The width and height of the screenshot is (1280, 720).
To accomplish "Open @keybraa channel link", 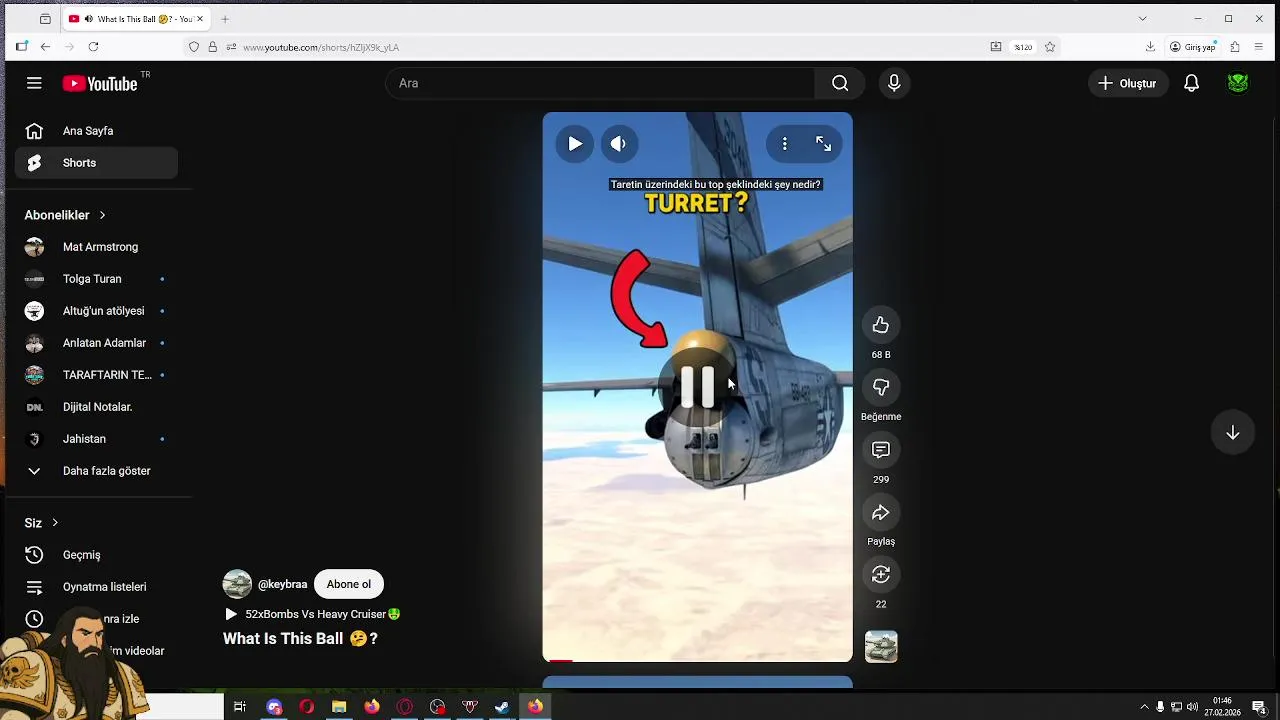I will [282, 584].
